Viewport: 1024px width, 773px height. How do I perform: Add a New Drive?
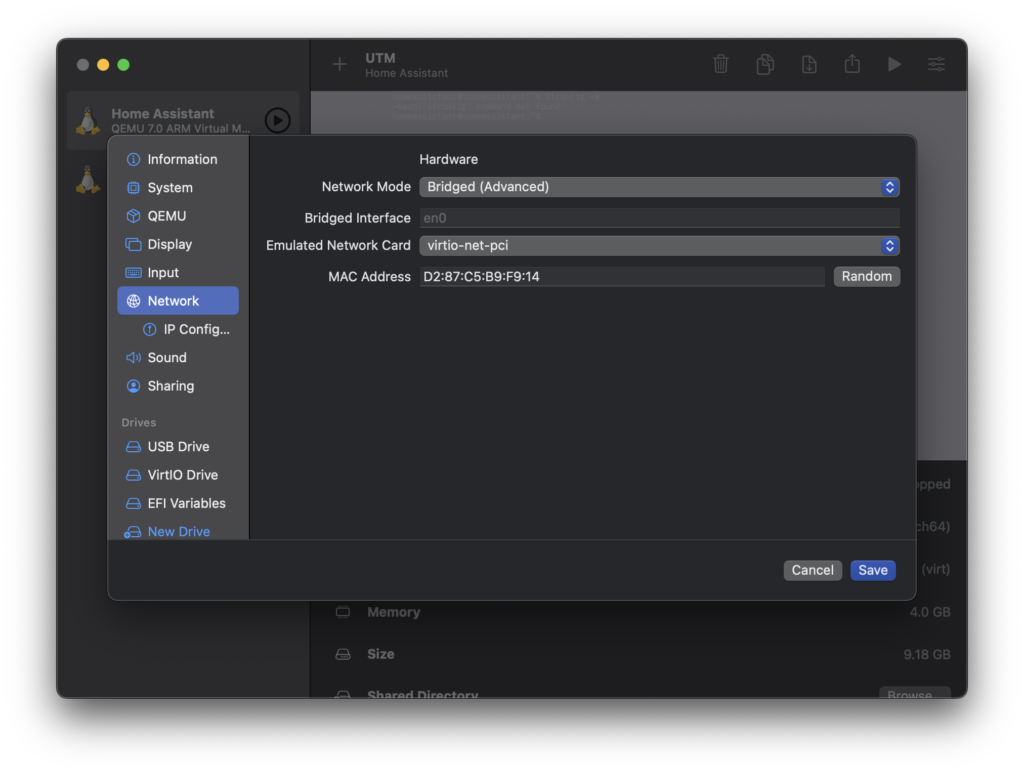coord(178,531)
